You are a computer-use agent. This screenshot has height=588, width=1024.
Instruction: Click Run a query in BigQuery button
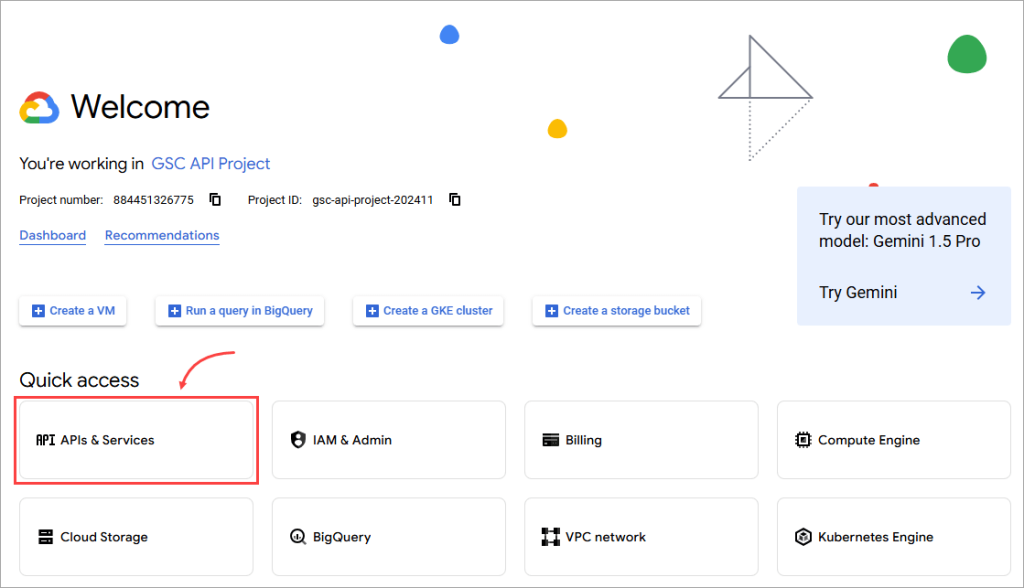240,311
